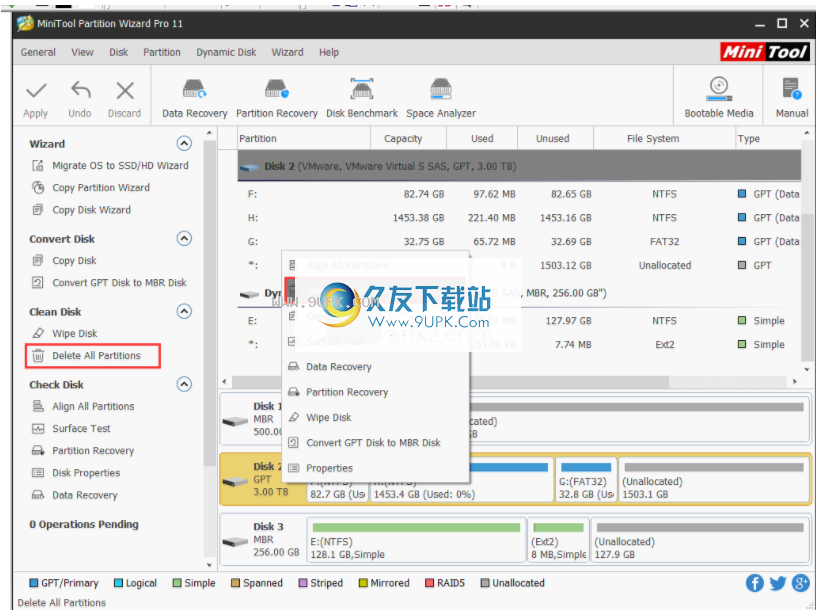816x610 pixels.
Task: Click the Delete All Partitions link
Action: pos(96,355)
